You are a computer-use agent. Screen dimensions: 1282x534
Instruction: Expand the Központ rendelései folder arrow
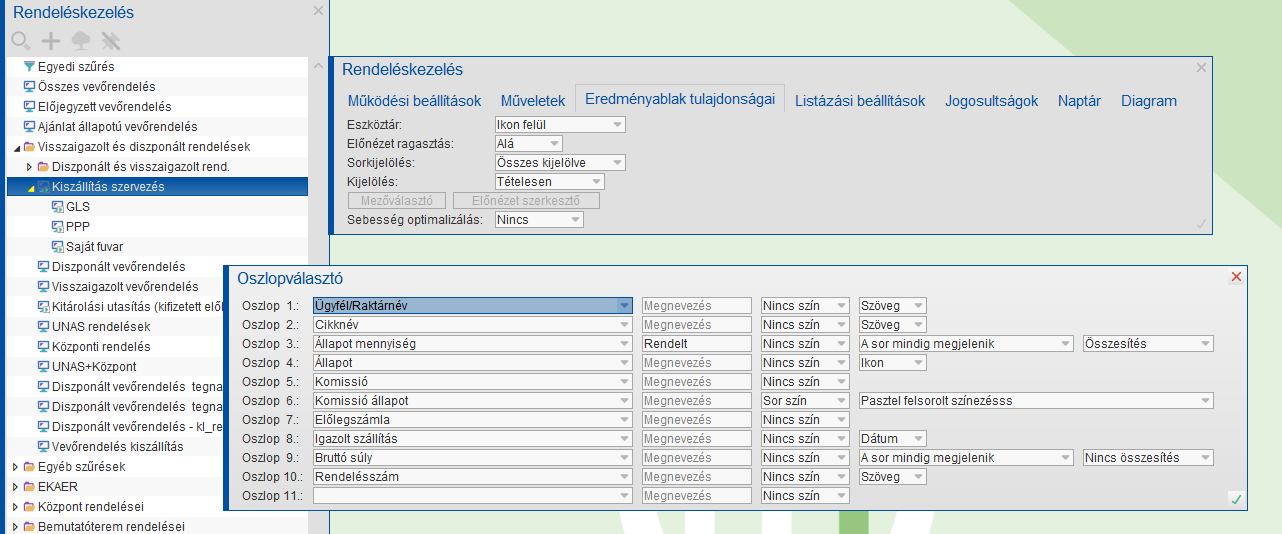pyautogui.click(x=15, y=507)
